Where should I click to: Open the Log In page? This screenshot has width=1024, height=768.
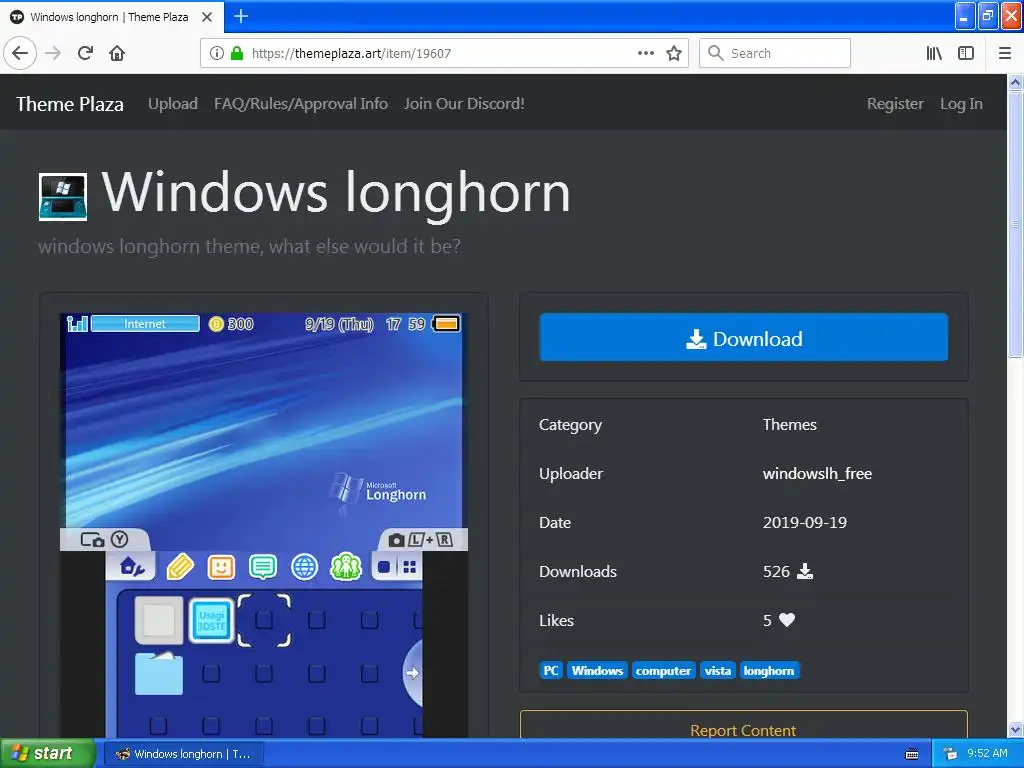coord(961,104)
